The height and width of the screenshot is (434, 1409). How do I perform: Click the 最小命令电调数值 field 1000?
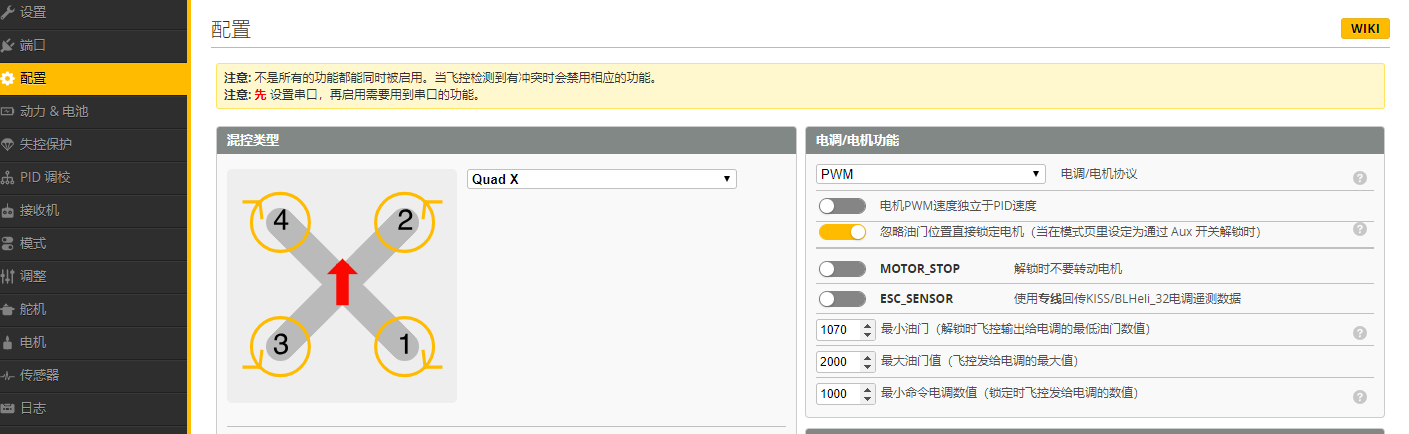[x=845, y=394]
